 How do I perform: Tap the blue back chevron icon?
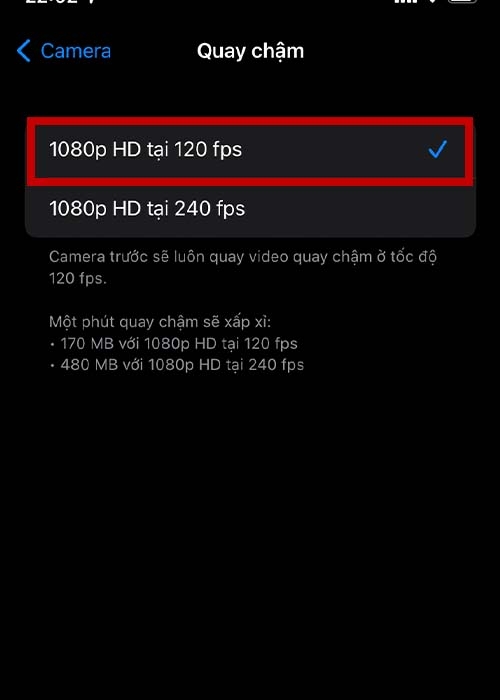click(x=23, y=50)
